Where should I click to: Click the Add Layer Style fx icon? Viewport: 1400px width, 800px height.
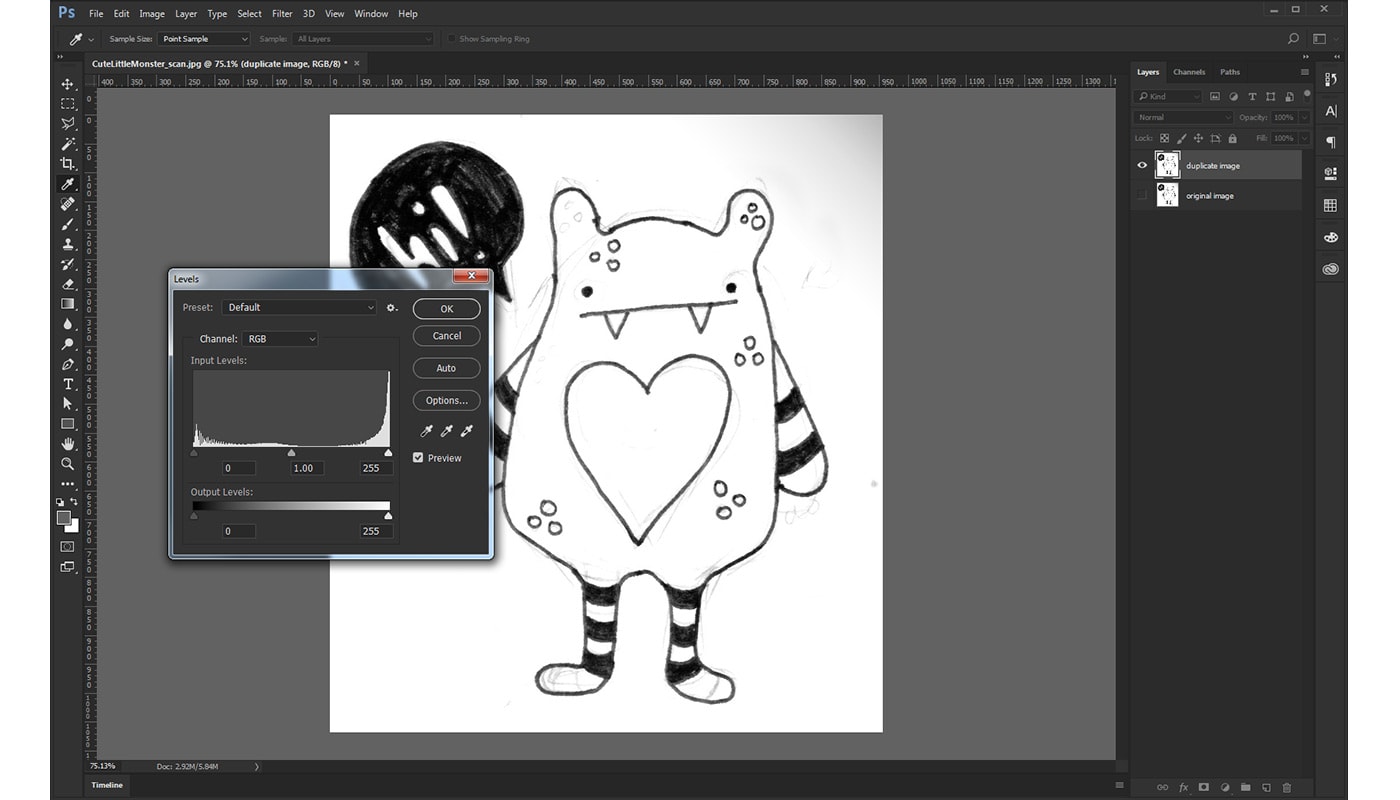point(1183,787)
